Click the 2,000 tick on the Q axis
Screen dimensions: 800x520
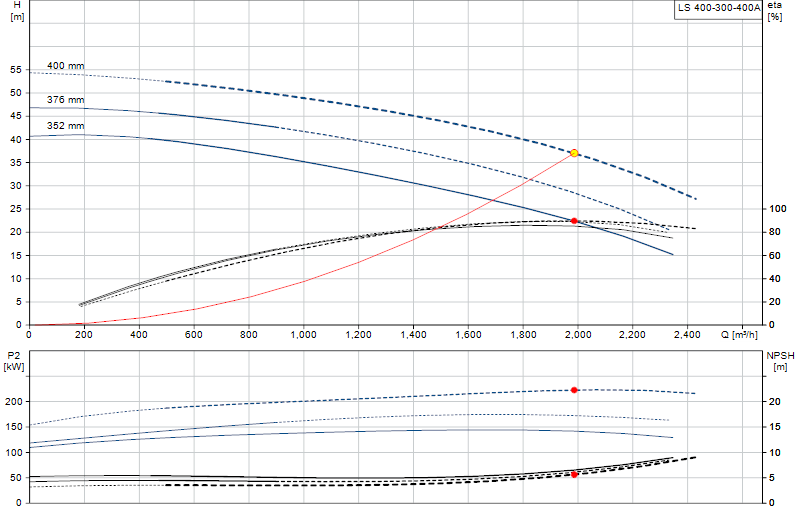[x=578, y=335]
